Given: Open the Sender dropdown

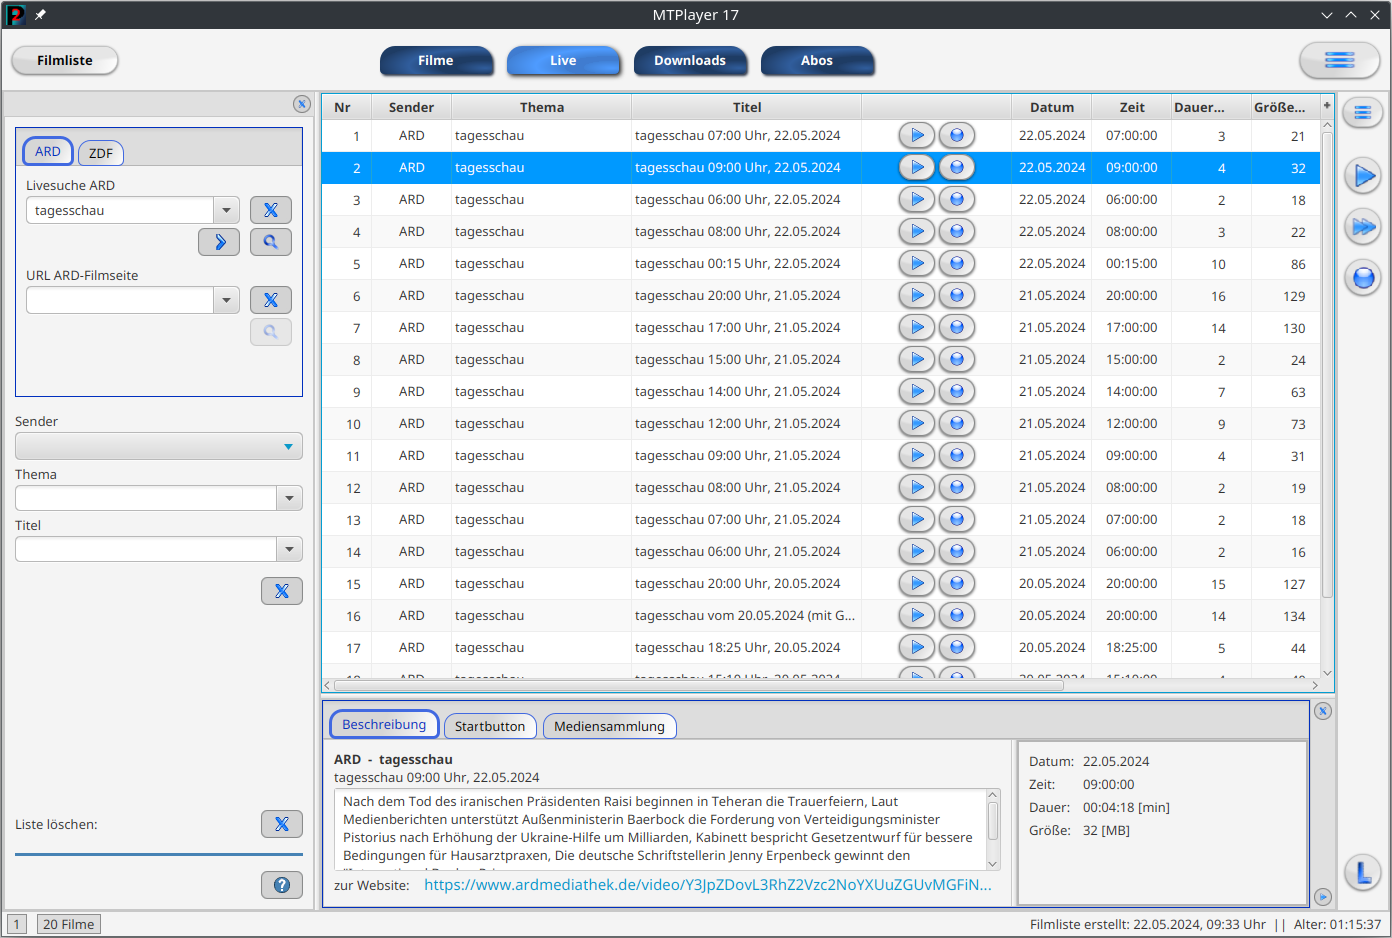Looking at the screenshot, I should click(x=159, y=446).
